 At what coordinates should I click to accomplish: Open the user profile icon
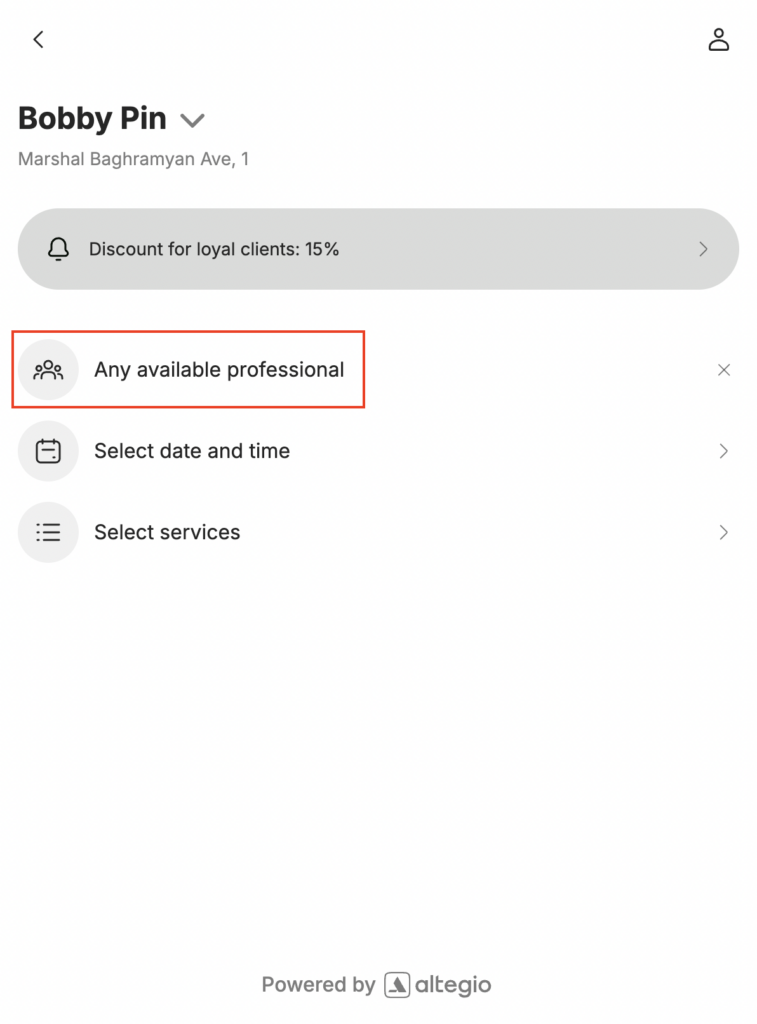[718, 40]
